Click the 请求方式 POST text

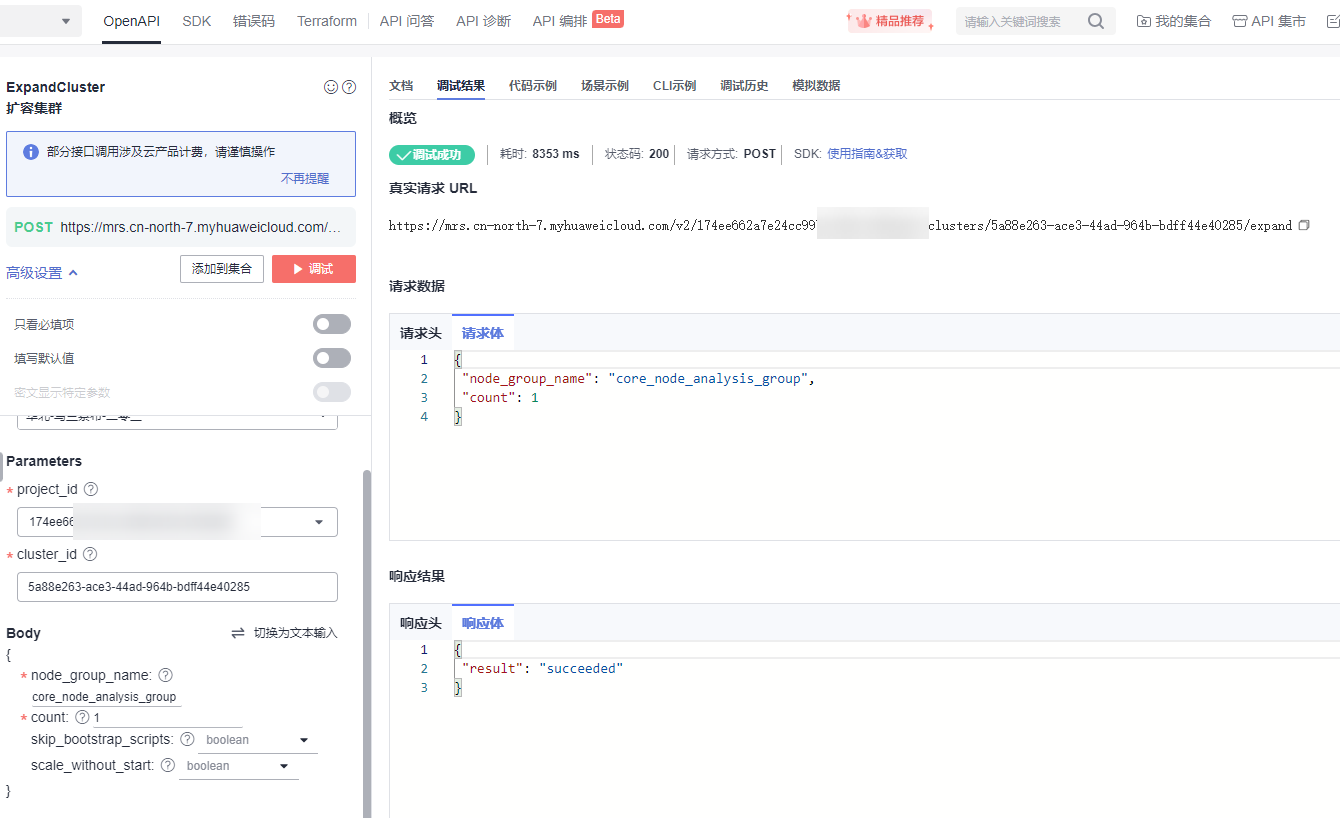tap(731, 154)
